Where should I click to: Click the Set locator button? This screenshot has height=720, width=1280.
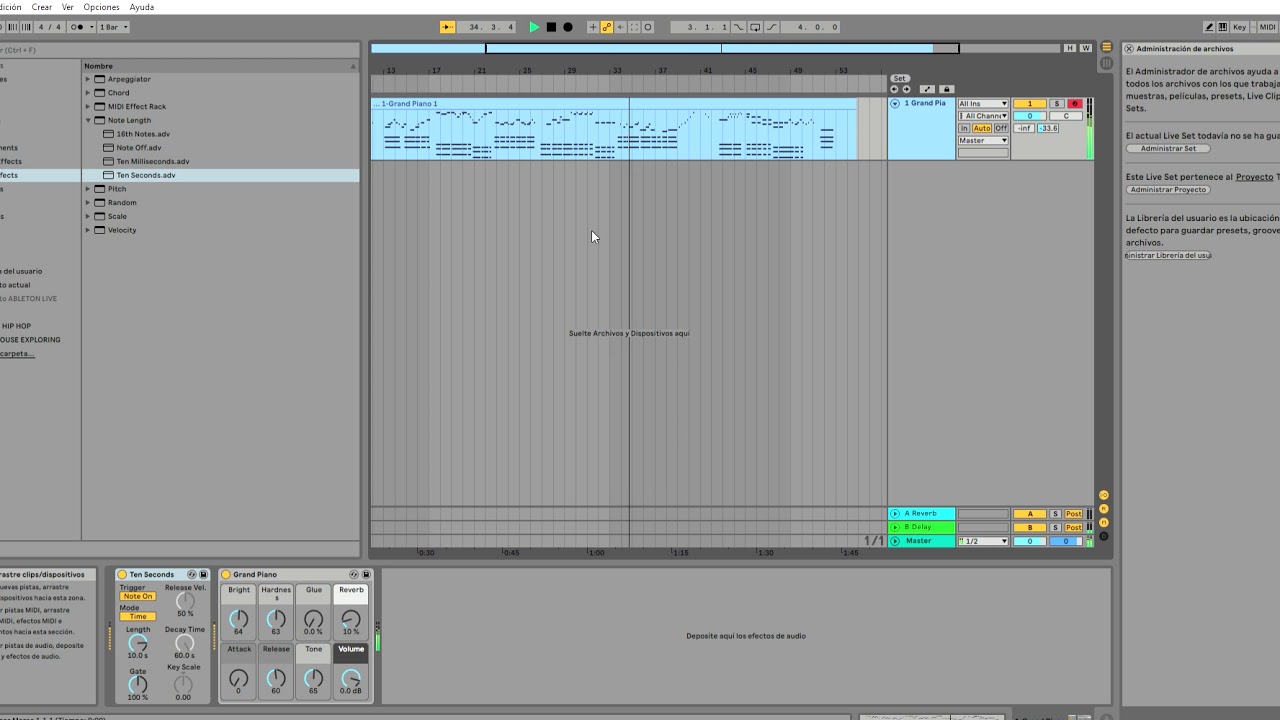(x=900, y=78)
